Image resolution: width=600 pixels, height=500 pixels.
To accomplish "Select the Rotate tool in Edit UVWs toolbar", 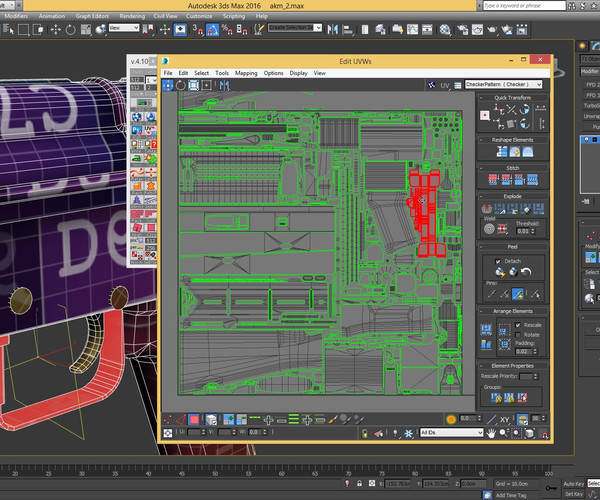I will point(180,86).
